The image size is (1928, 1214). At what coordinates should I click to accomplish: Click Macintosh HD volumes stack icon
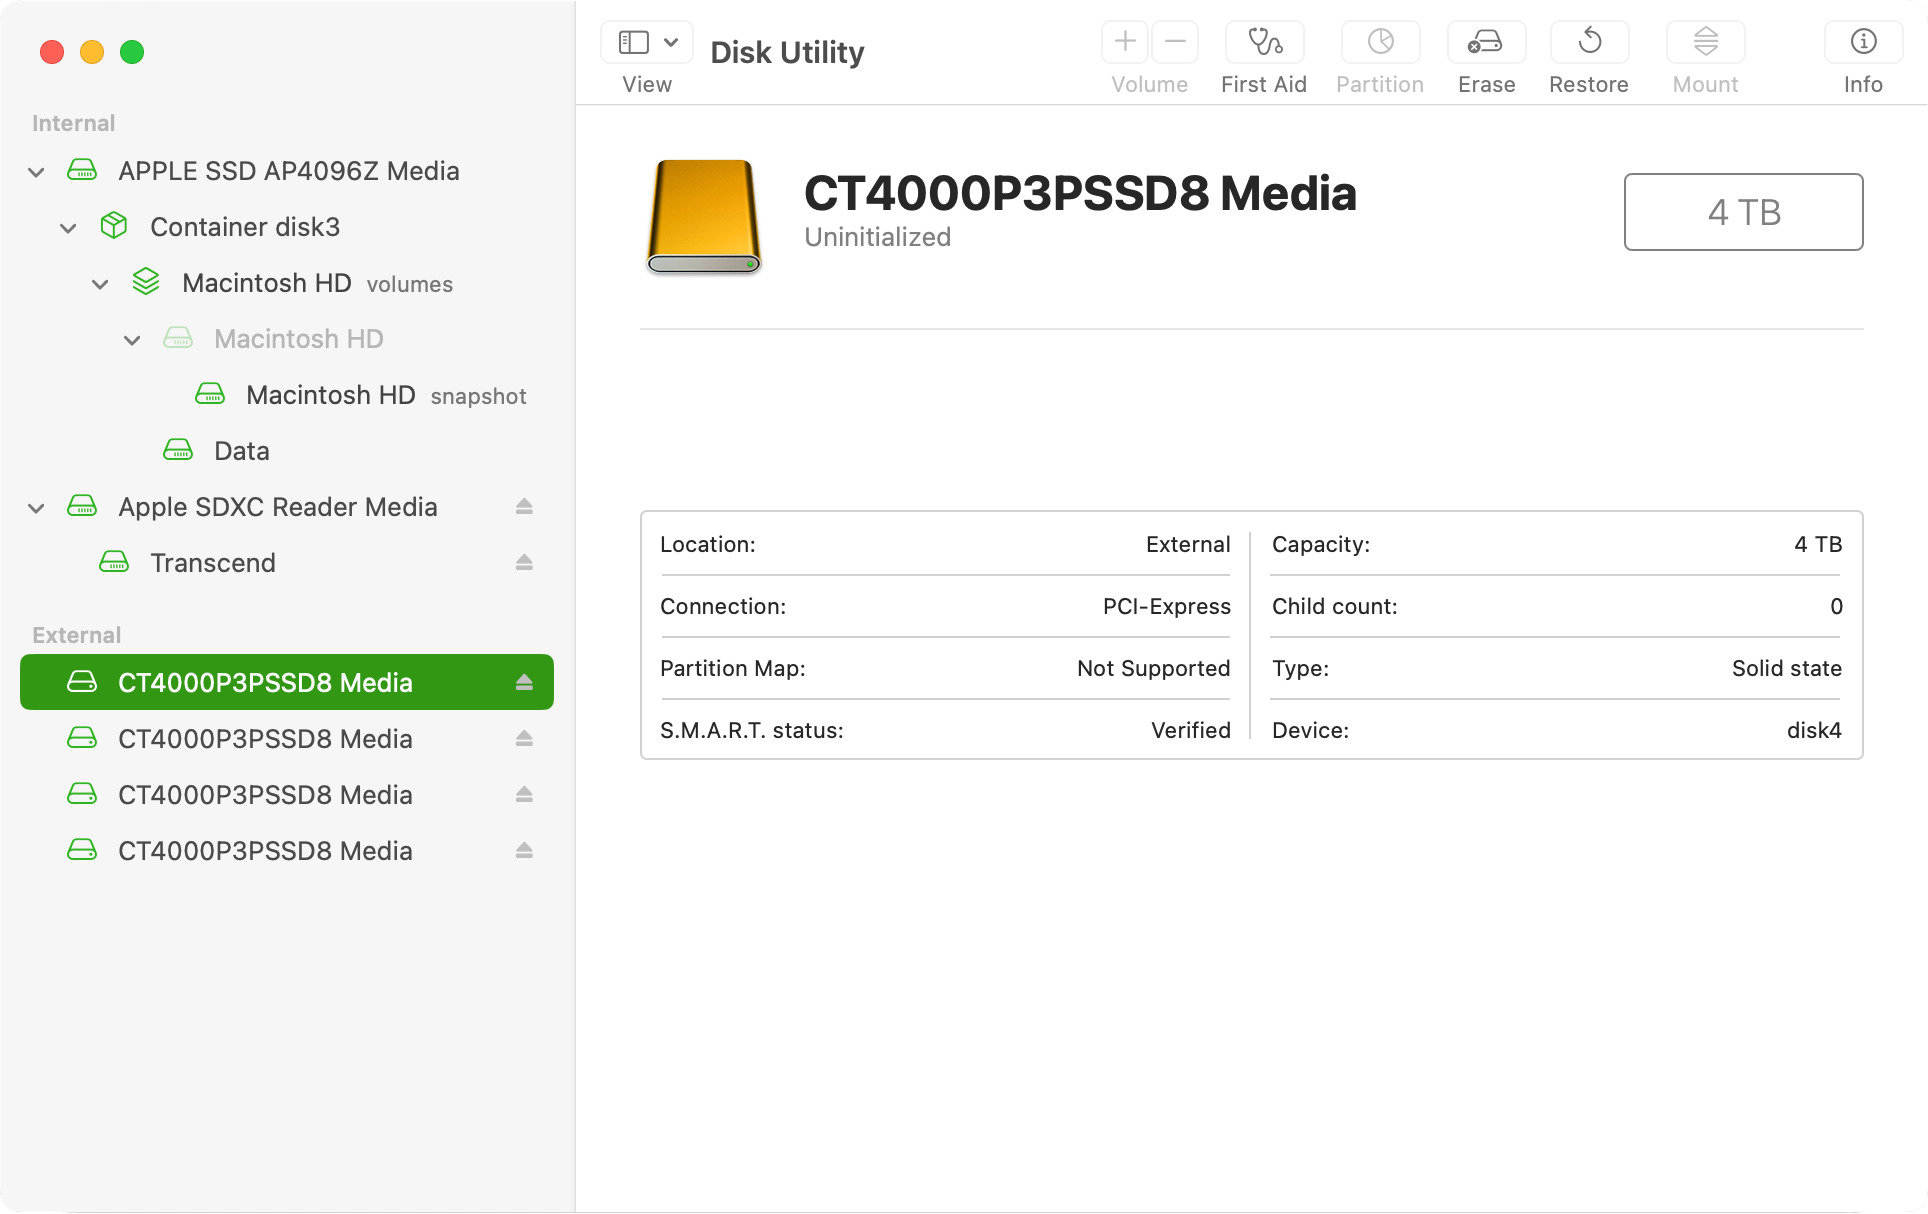click(x=146, y=282)
